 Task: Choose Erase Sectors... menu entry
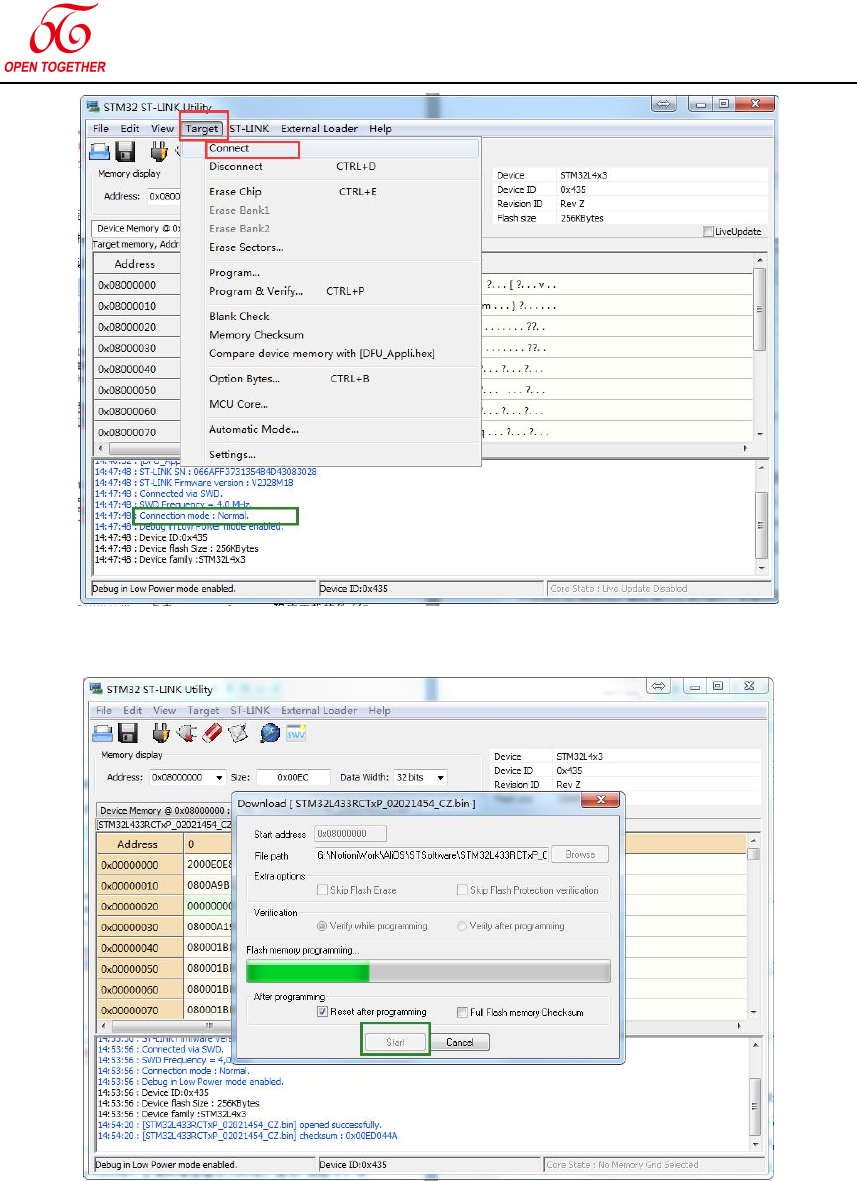(x=343, y=247)
